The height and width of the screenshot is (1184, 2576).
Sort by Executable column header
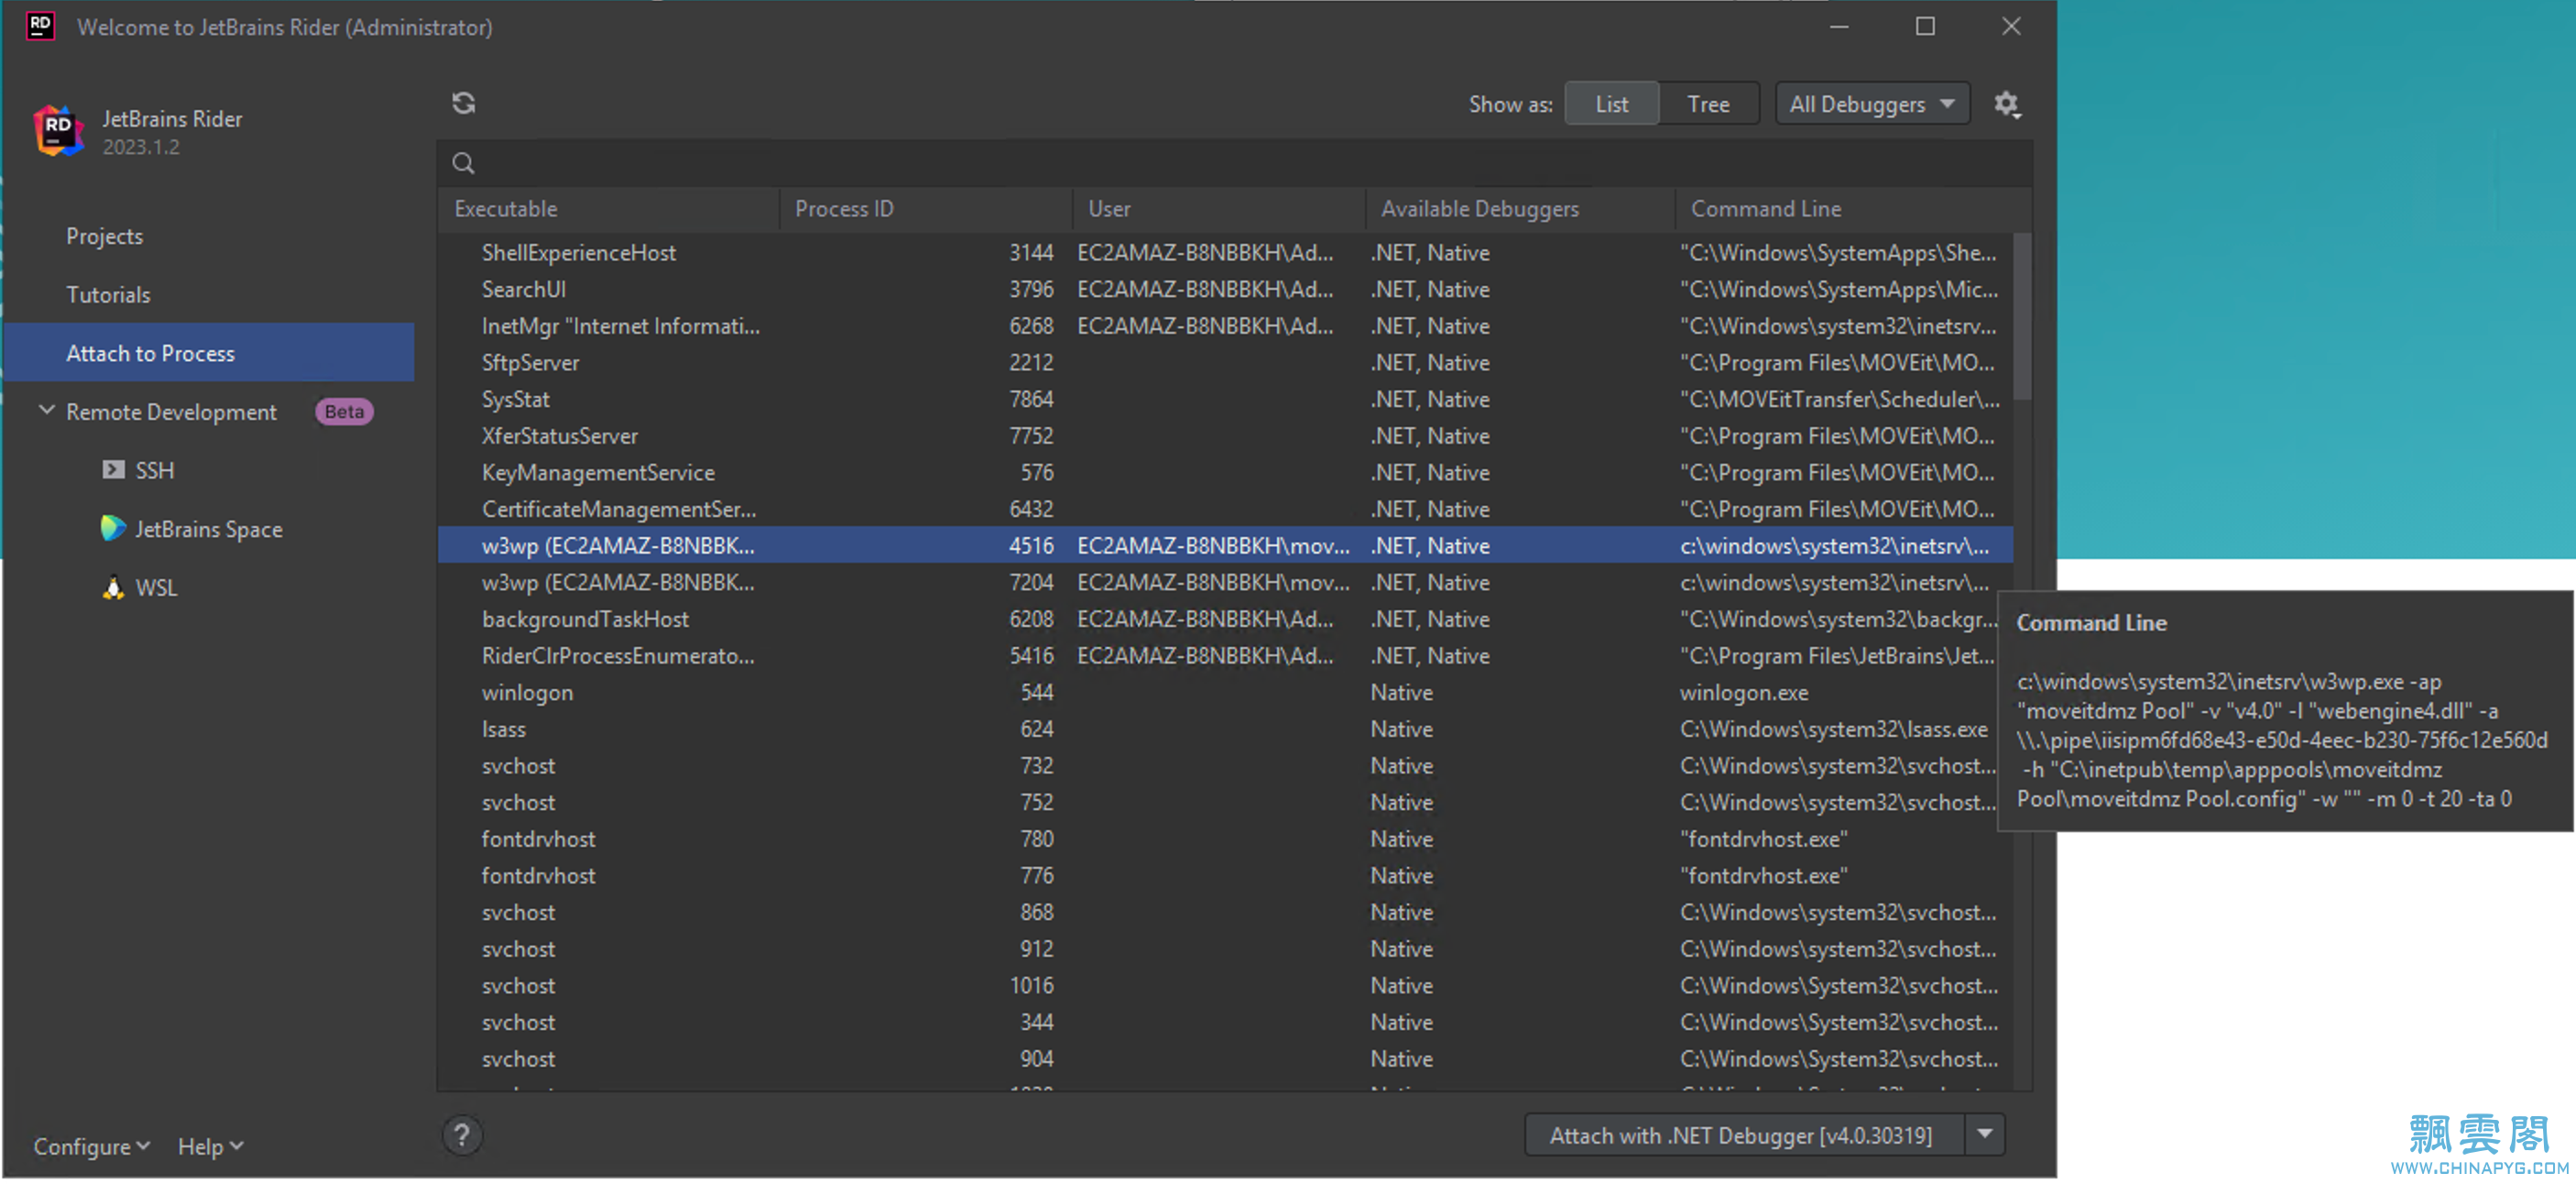(608, 209)
